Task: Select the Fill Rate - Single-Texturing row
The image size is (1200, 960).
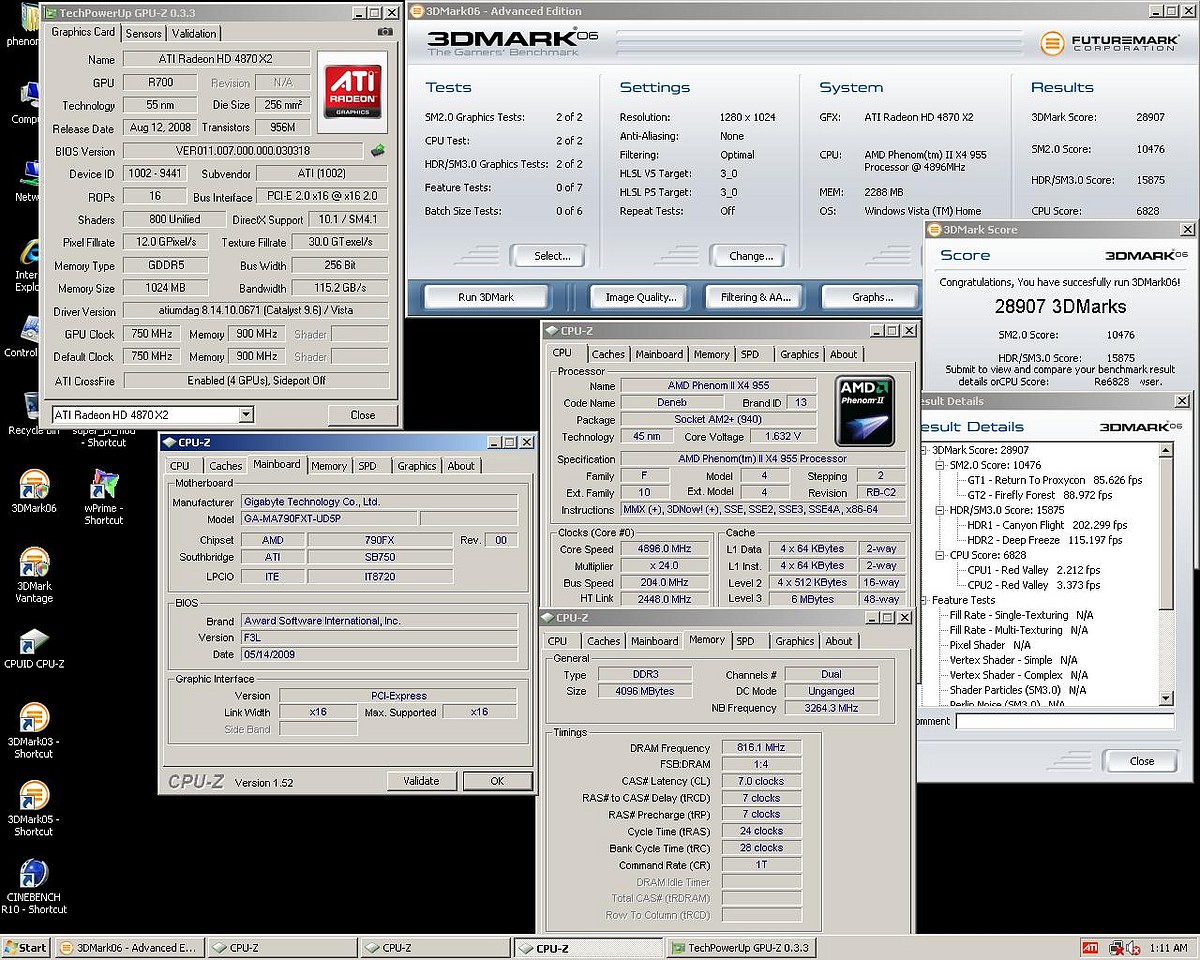Action: coord(1021,615)
